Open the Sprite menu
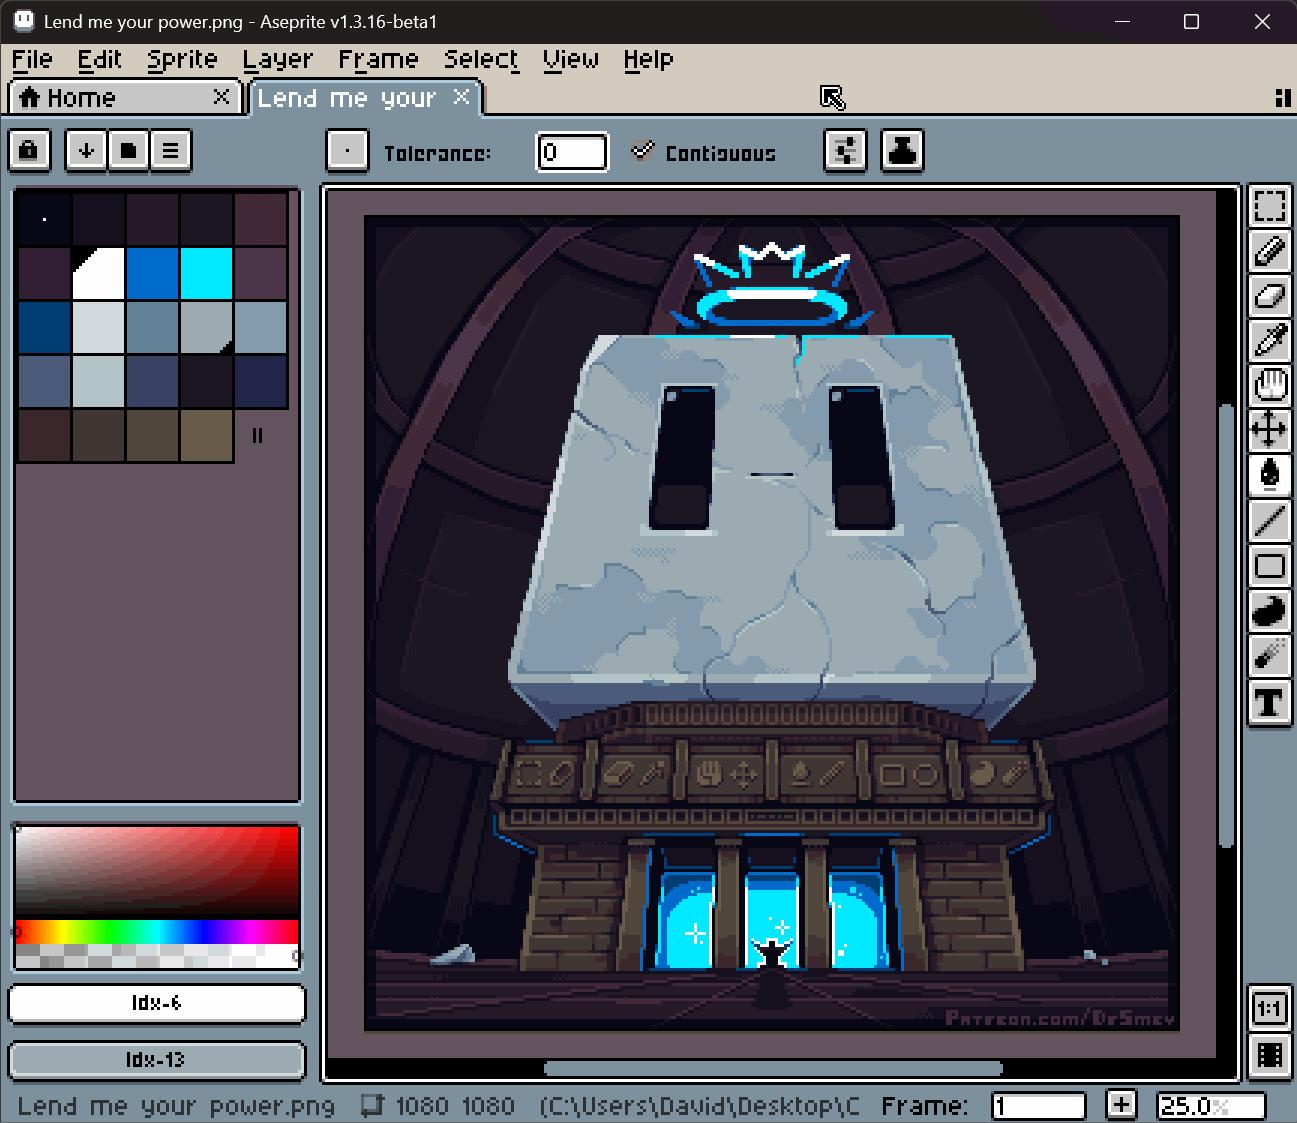This screenshot has height=1123, width=1297. [182, 60]
